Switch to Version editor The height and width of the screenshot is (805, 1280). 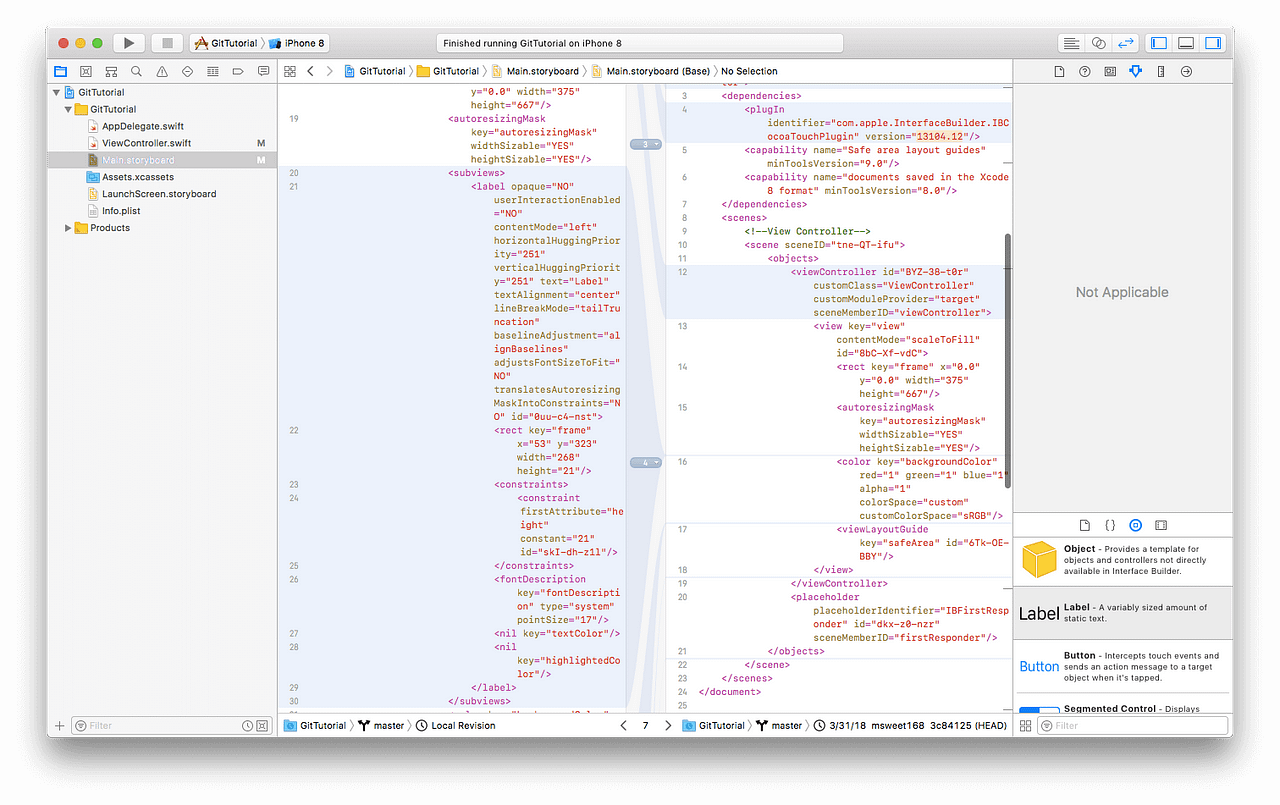(x=1125, y=43)
